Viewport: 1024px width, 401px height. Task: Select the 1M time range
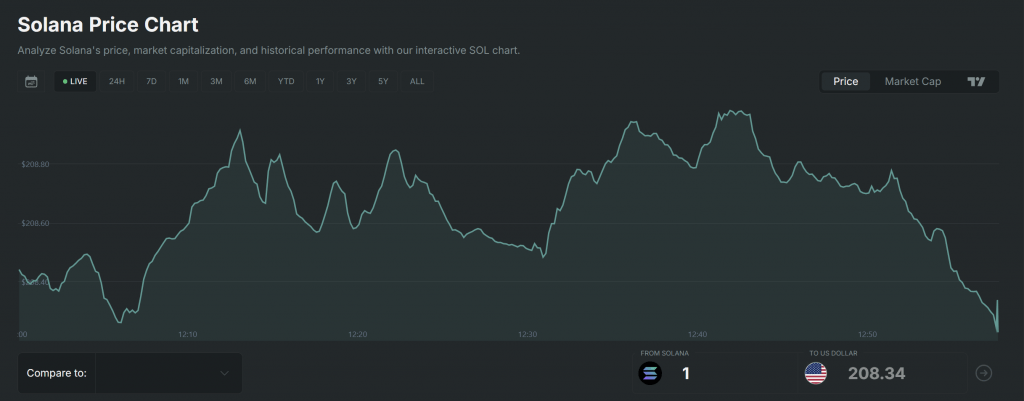pyautogui.click(x=183, y=81)
